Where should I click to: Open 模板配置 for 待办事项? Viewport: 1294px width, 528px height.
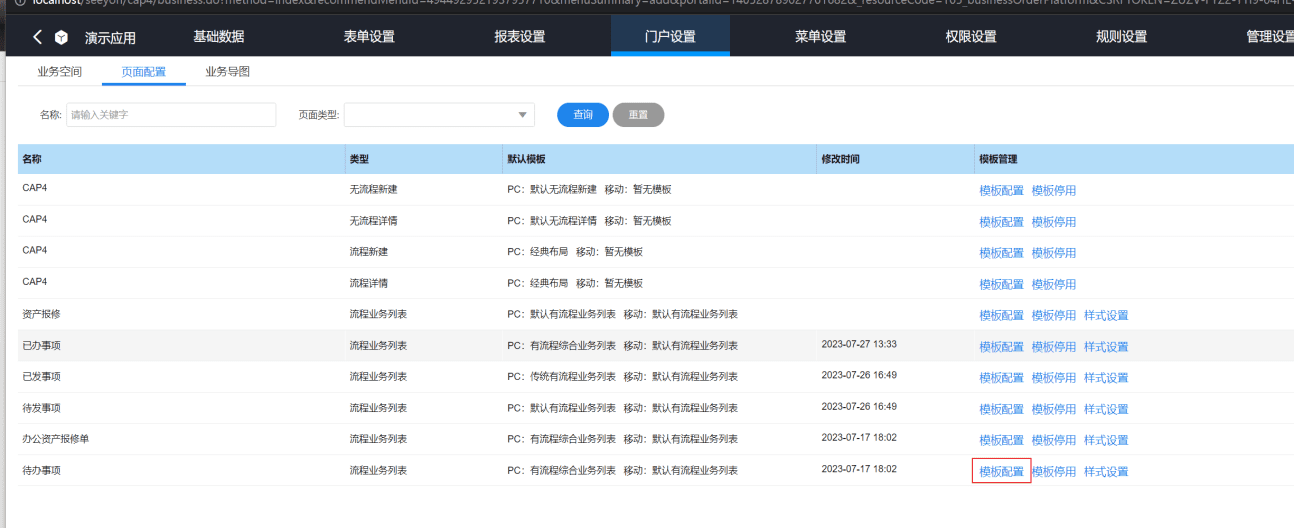[x=1001, y=471]
